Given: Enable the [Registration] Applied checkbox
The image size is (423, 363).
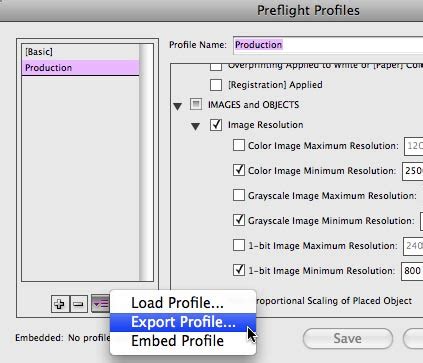Looking at the screenshot, I should [x=216, y=85].
